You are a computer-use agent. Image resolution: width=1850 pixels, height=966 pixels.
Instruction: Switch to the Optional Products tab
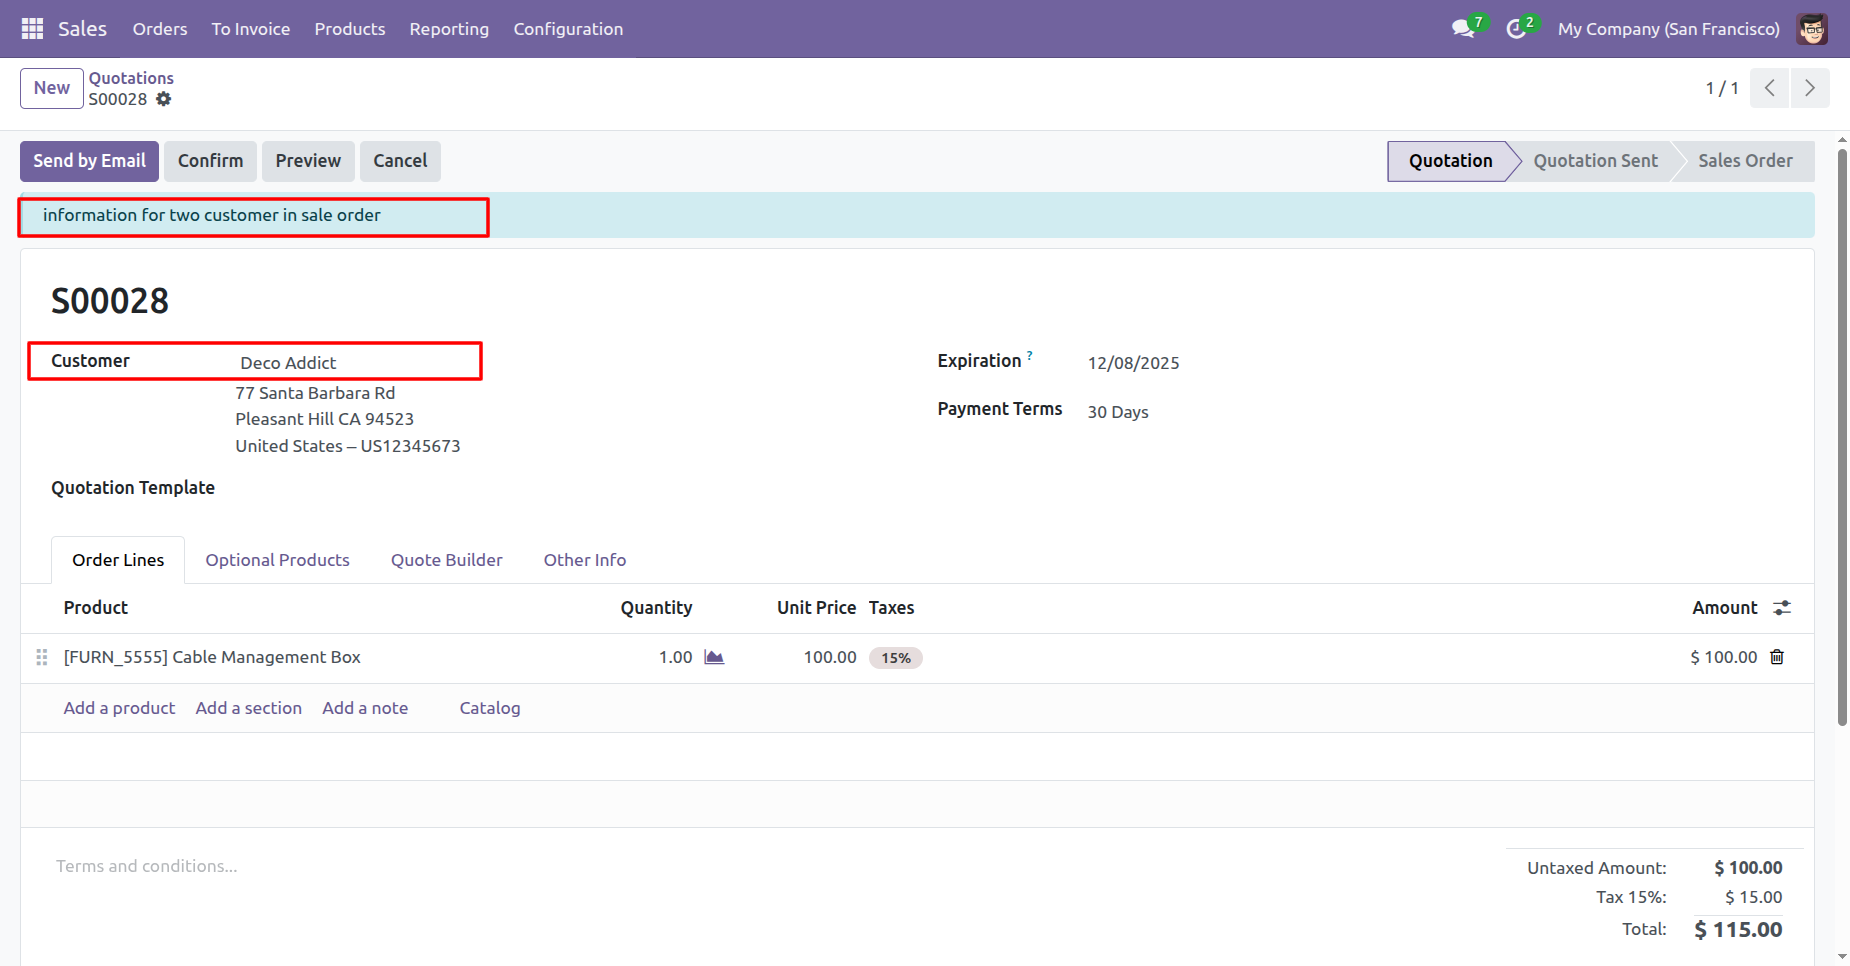[x=277, y=560]
